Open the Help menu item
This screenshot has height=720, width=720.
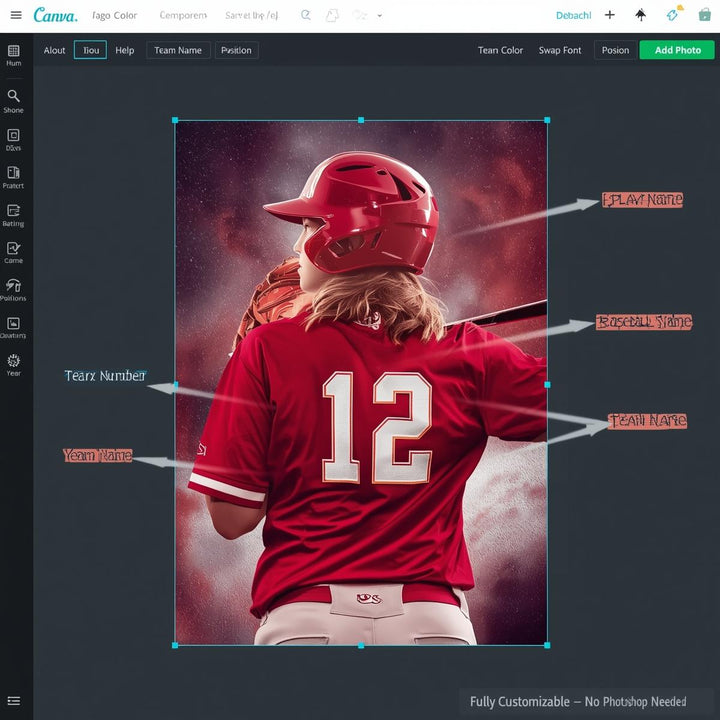point(124,50)
